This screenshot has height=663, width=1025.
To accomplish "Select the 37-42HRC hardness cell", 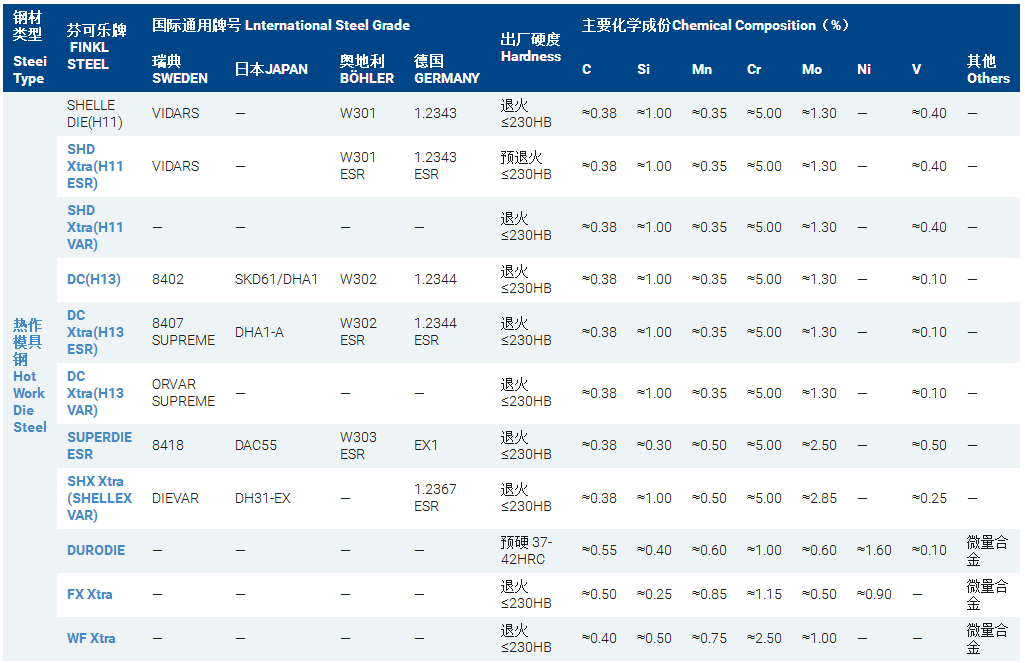I will 526,550.
